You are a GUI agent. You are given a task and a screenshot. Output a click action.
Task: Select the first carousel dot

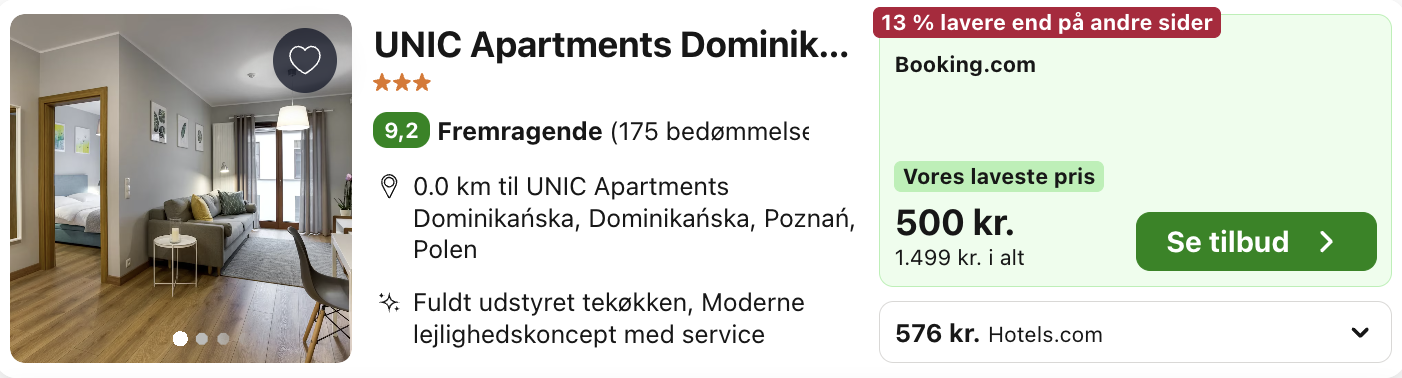coord(181,339)
